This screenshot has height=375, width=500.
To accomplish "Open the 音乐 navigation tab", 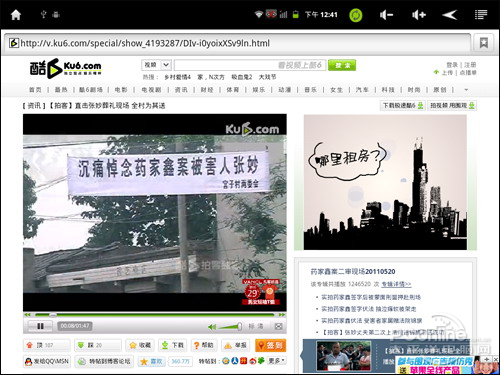I will pyautogui.click(x=310, y=90).
